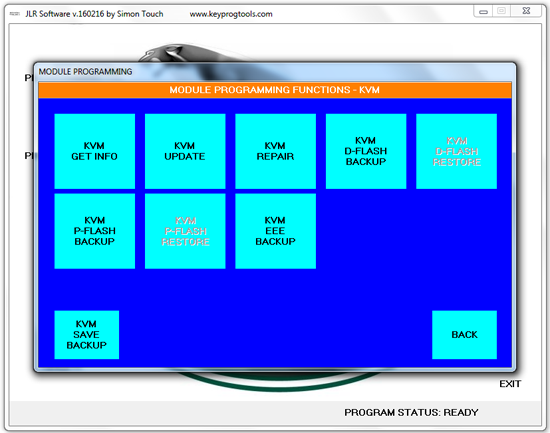The height and width of the screenshot is (433, 550).
Task: Click EXIT in the main window
Action: [x=510, y=384]
